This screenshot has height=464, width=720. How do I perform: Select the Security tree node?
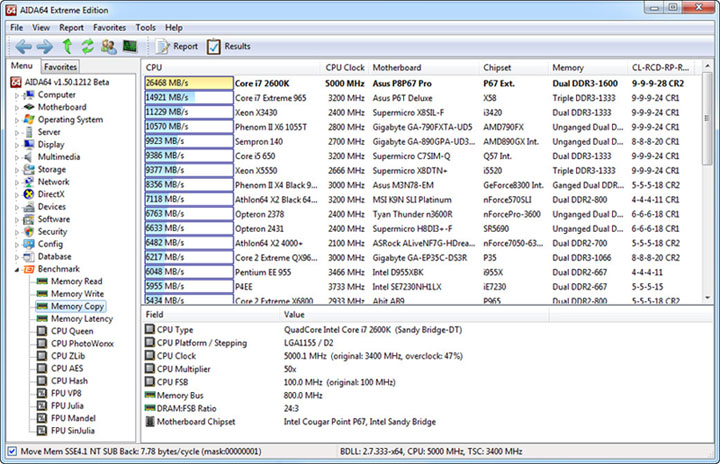click(52, 232)
